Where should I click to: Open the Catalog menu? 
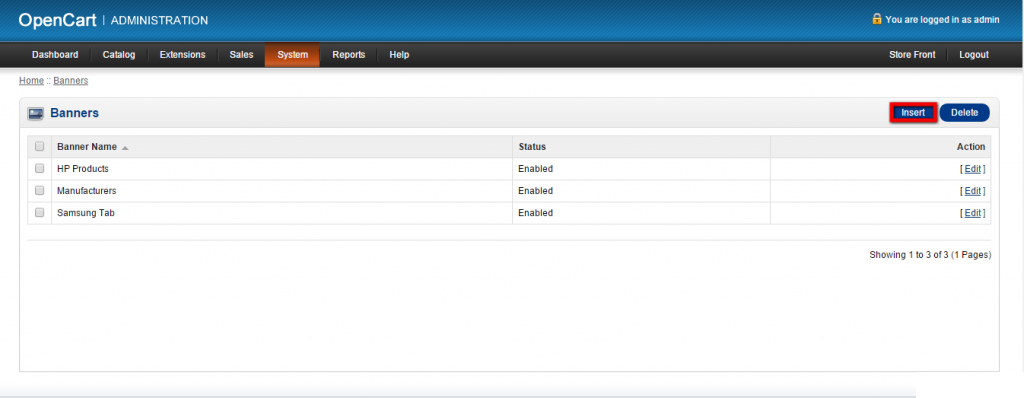pyautogui.click(x=119, y=55)
